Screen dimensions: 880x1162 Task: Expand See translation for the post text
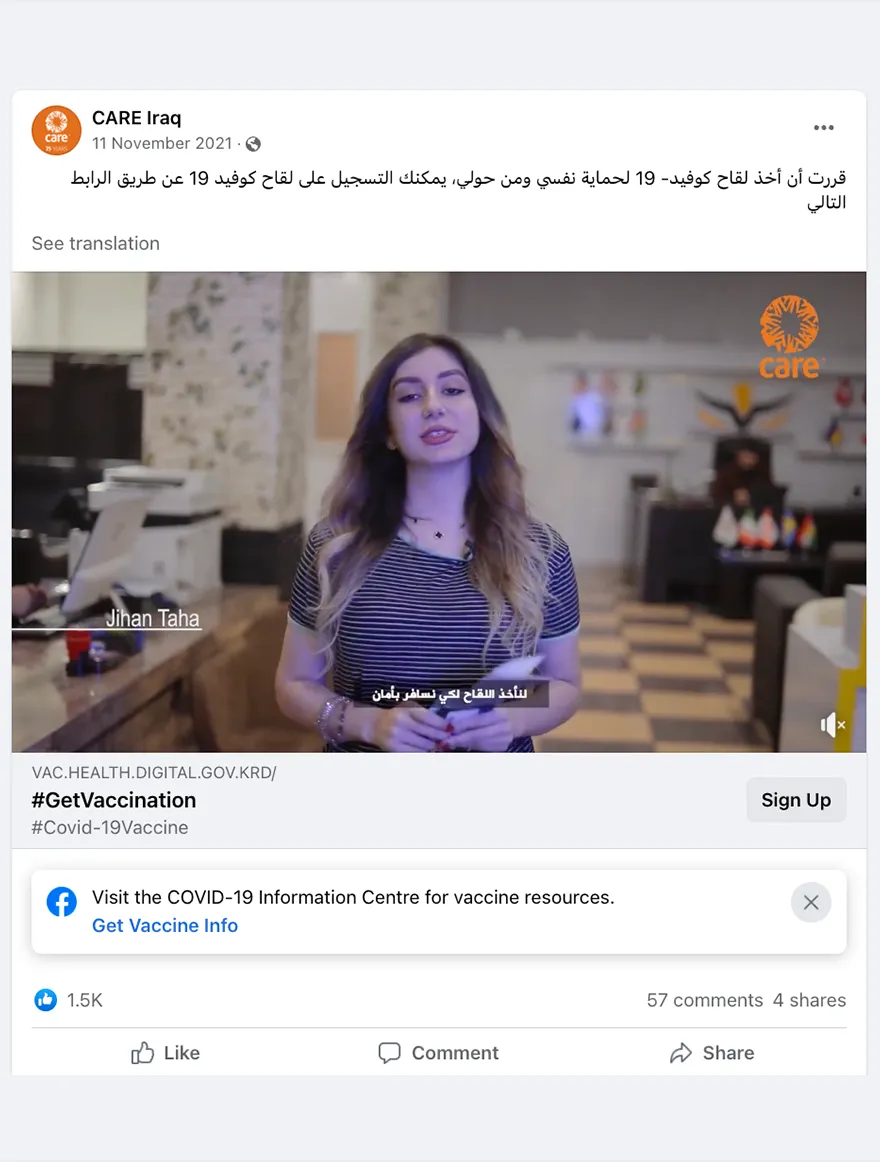[x=96, y=244]
